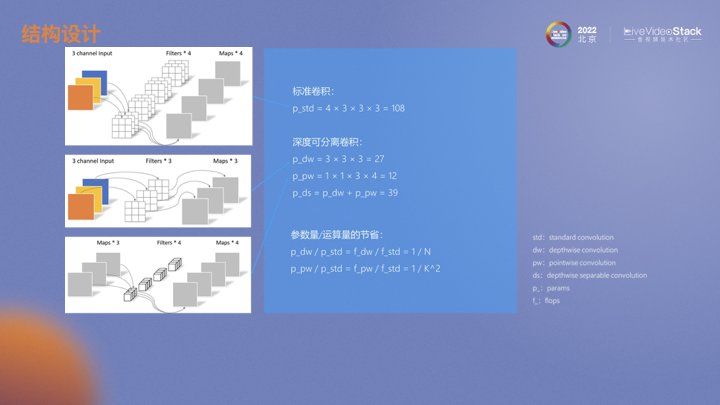Viewport: 720px width, 405px height.
Task: Select the pointwise convolution diagram at bottom
Action: 158,274
